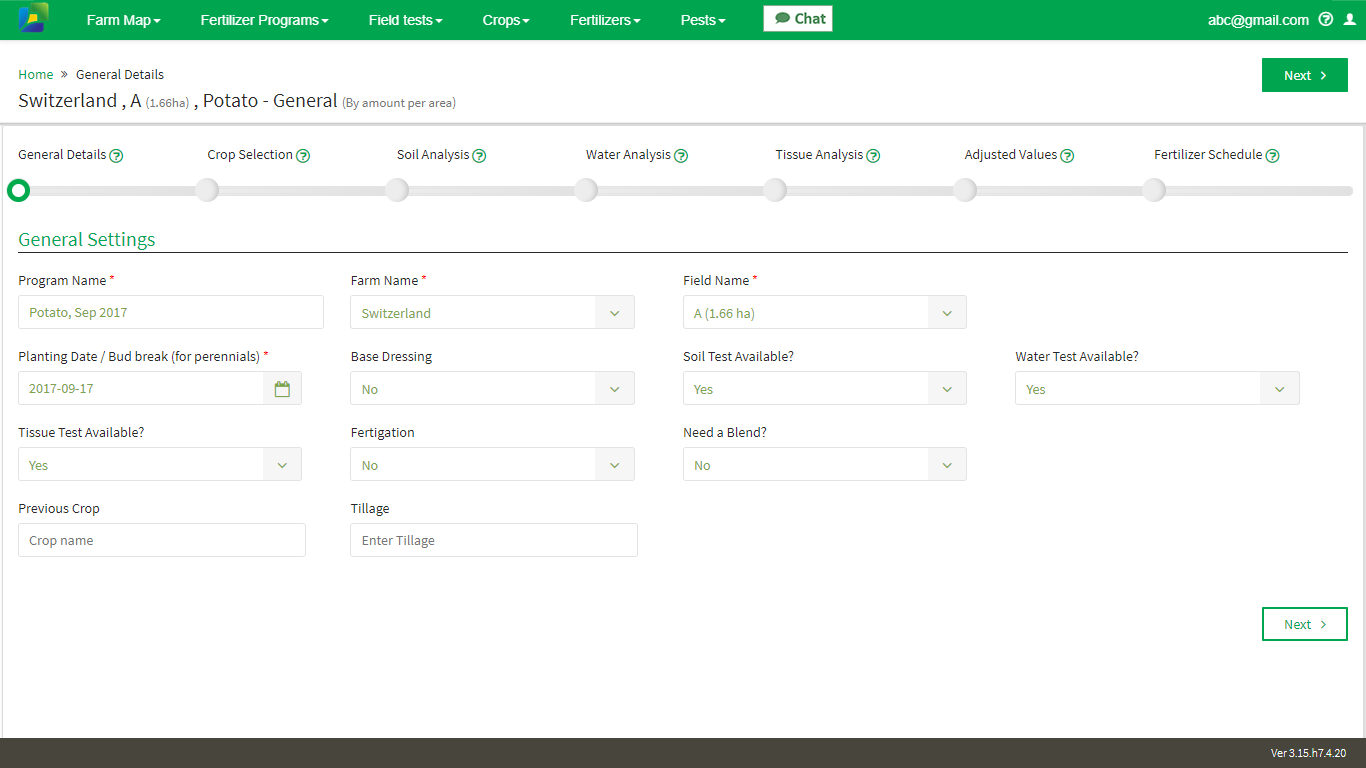Jump to Tissue Analysis step marker
Image resolution: width=1366 pixels, height=768 pixels.
point(775,190)
